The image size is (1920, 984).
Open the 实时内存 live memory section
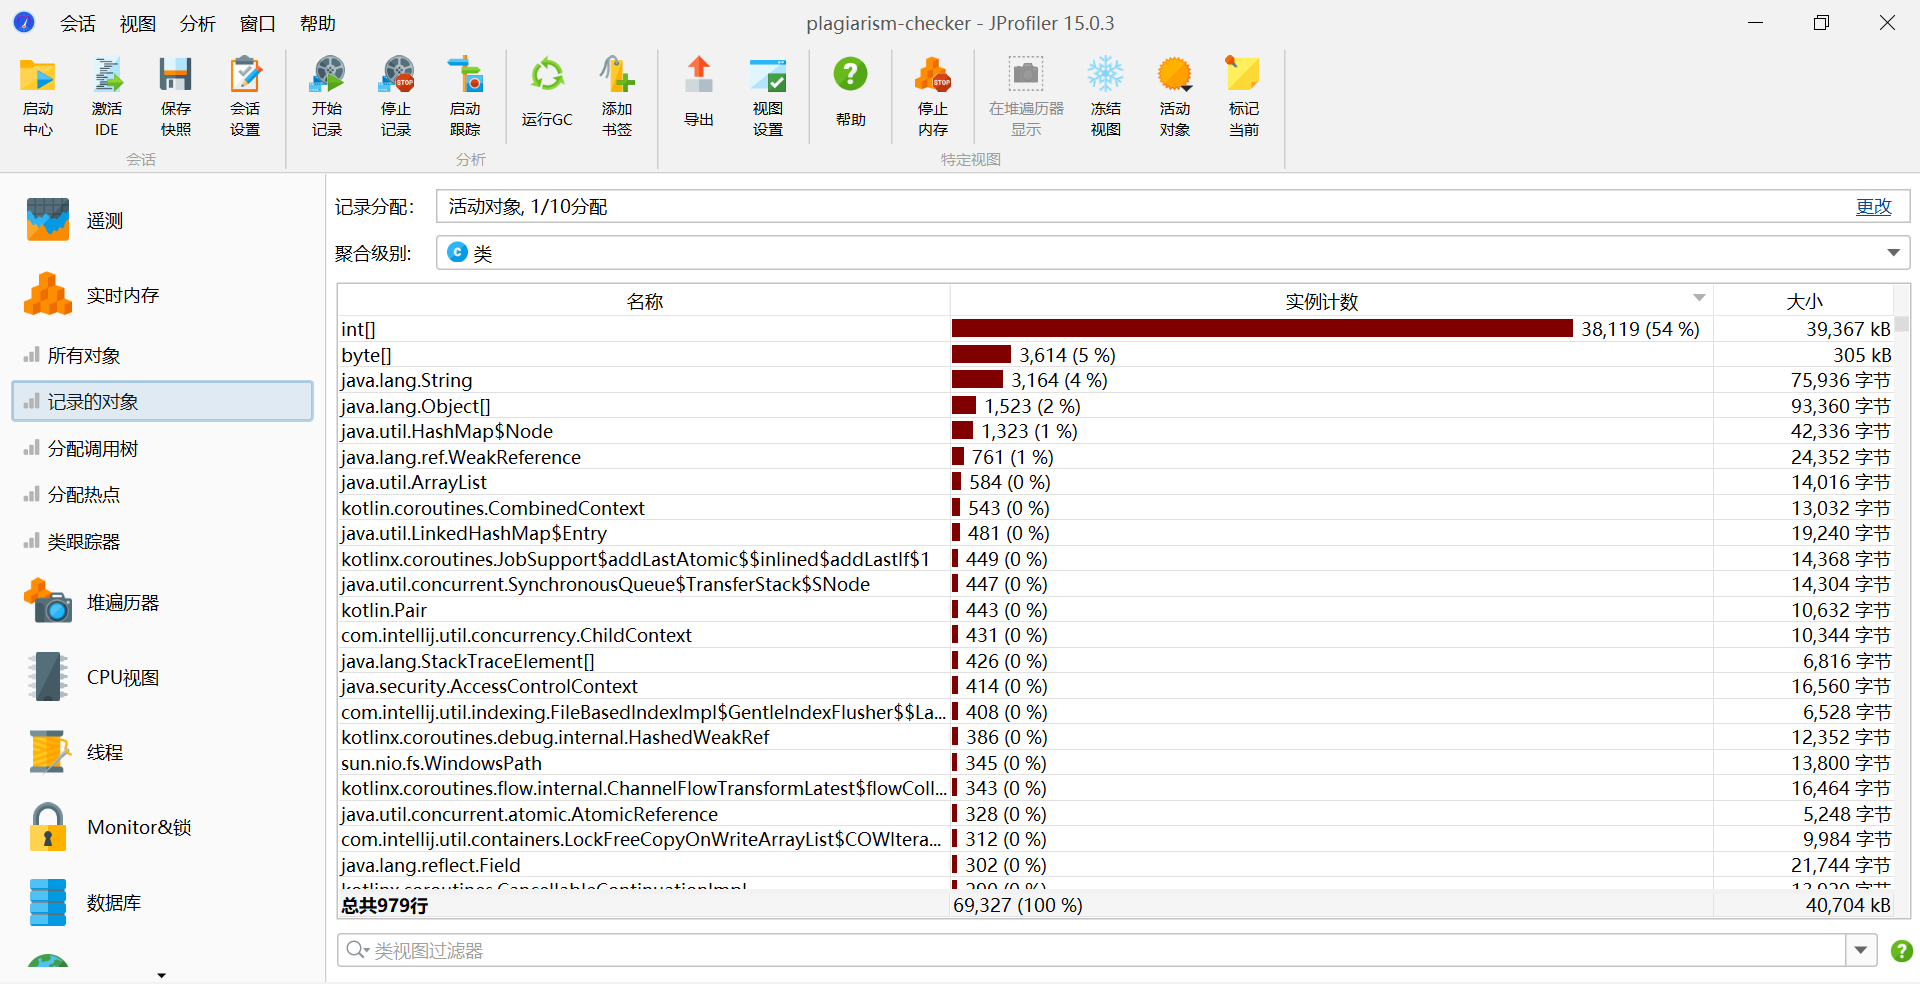[x=92, y=295]
